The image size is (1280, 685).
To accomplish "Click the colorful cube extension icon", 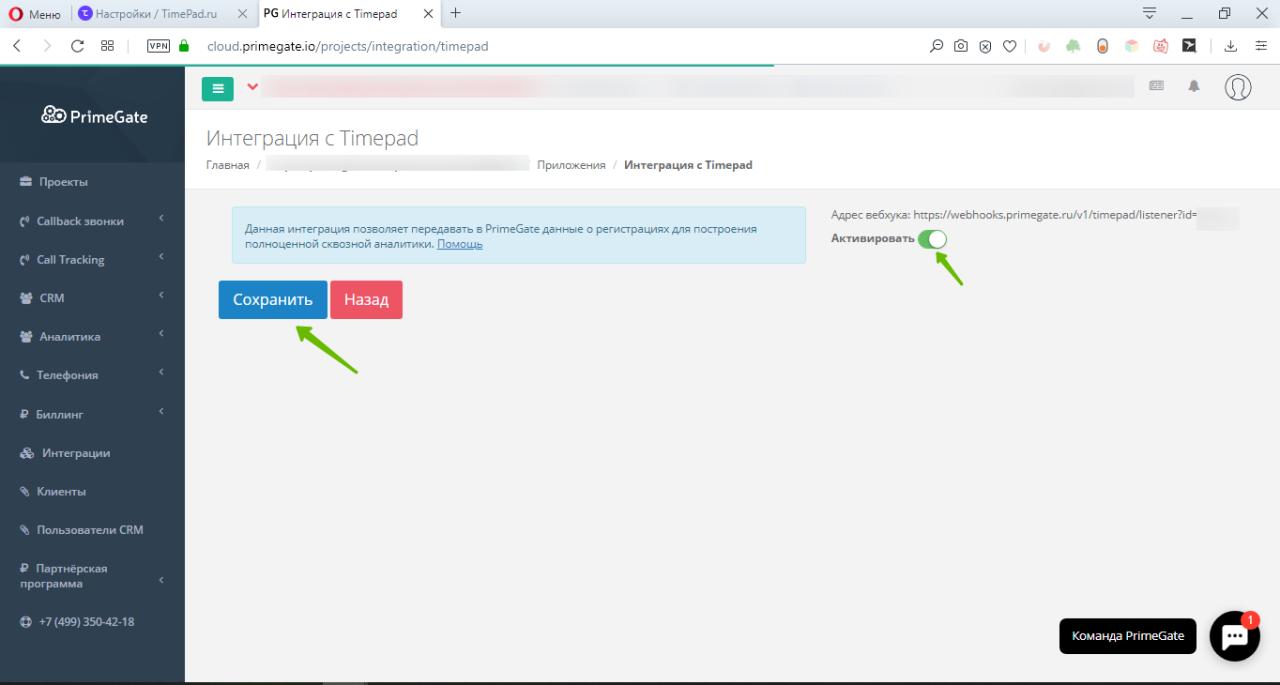I will (1132, 46).
